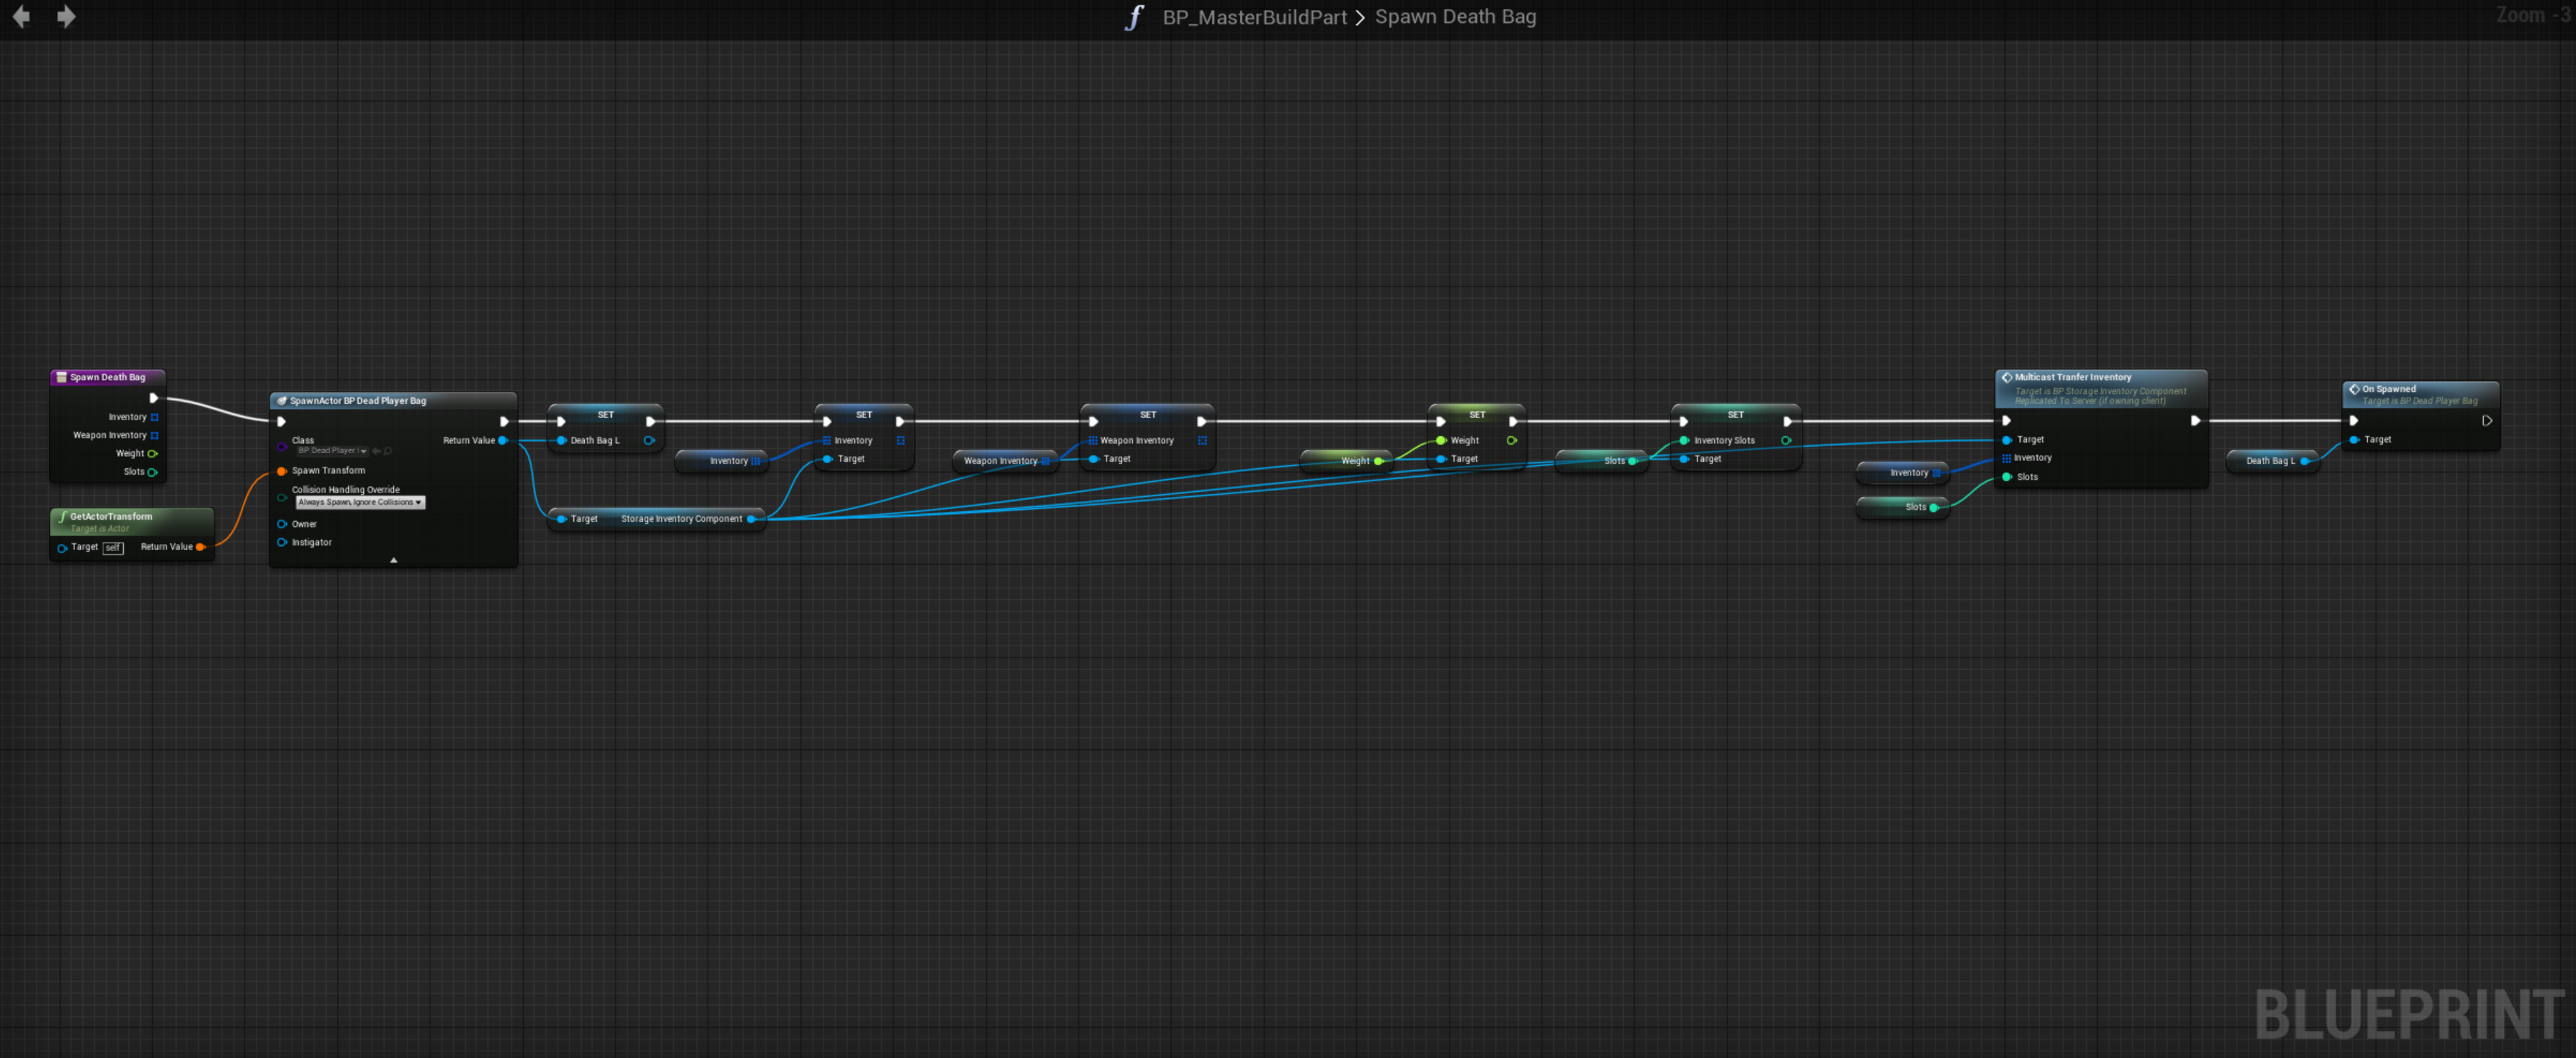Click the On Spawned node icon
The image size is (2576, 1058).
click(x=2354, y=389)
